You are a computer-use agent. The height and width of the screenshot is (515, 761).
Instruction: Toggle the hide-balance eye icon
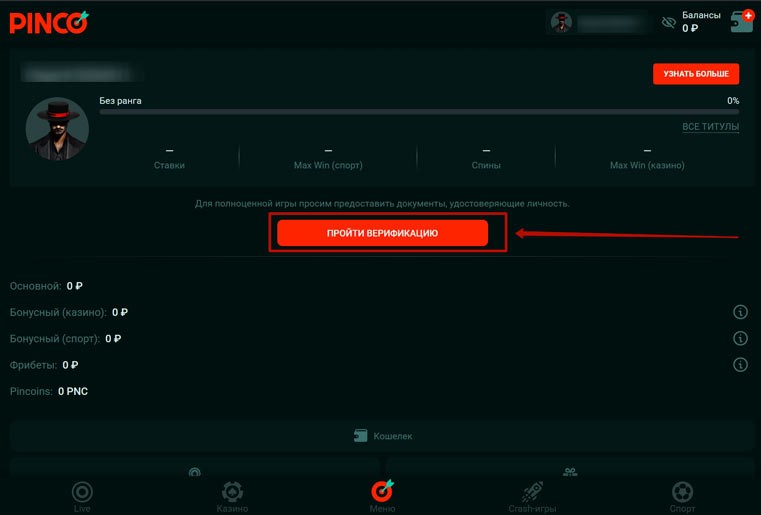click(668, 22)
